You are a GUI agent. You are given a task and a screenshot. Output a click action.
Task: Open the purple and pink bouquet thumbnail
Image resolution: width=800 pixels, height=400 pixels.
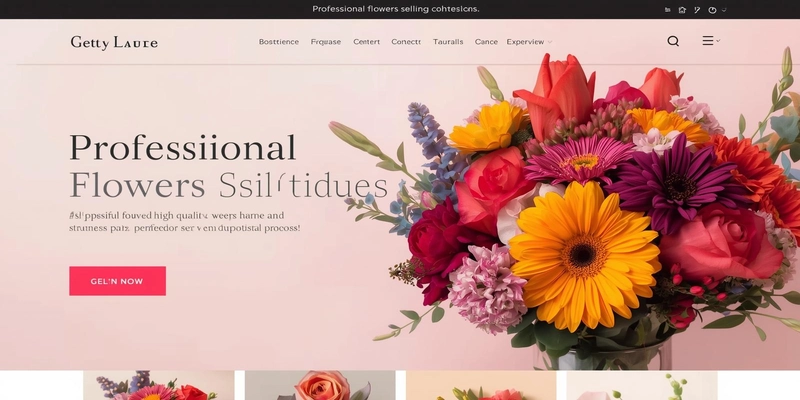click(159, 385)
